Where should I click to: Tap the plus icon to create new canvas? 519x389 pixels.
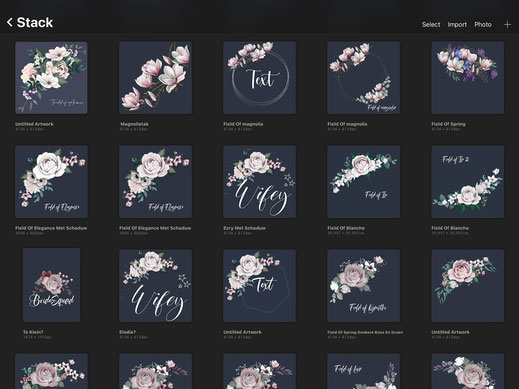[x=507, y=25]
